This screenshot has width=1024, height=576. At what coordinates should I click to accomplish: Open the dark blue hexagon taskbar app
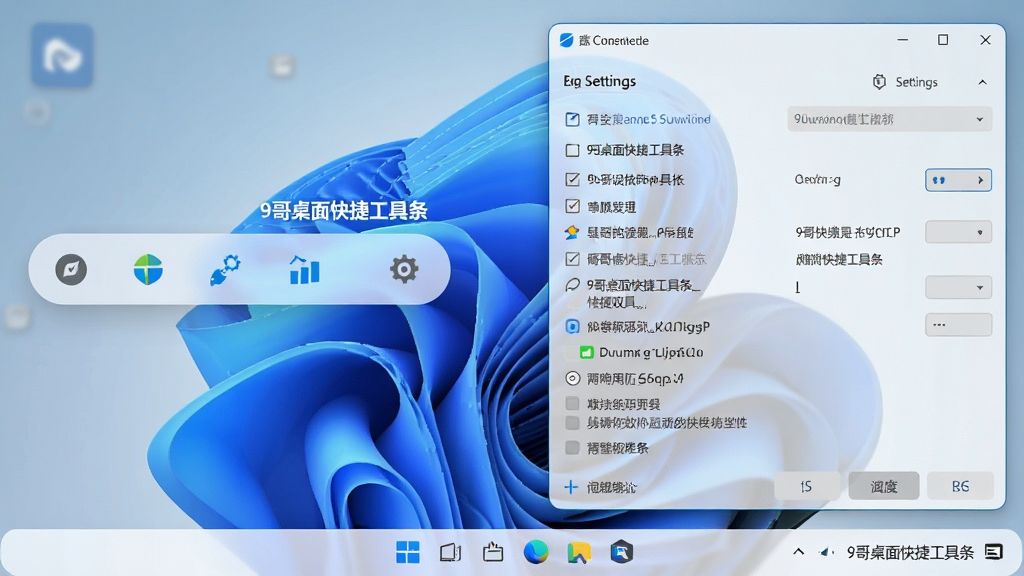[622, 552]
